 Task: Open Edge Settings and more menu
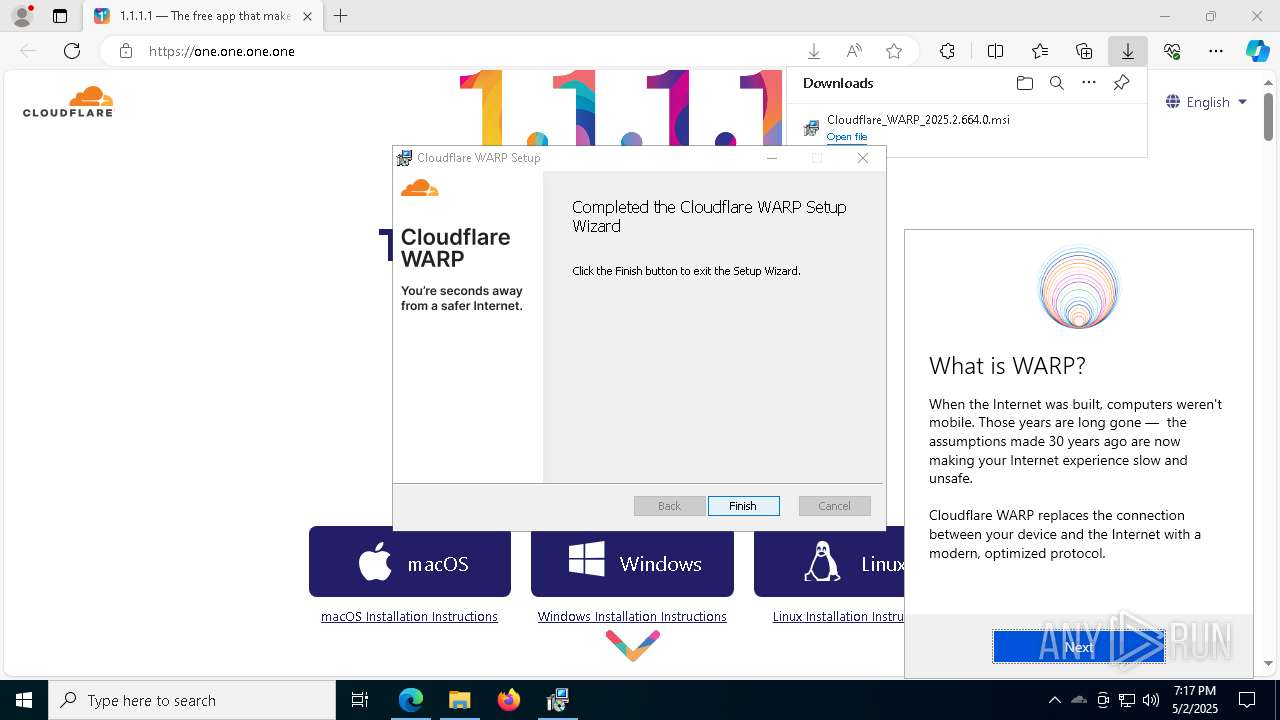click(x=1216, y=51)
